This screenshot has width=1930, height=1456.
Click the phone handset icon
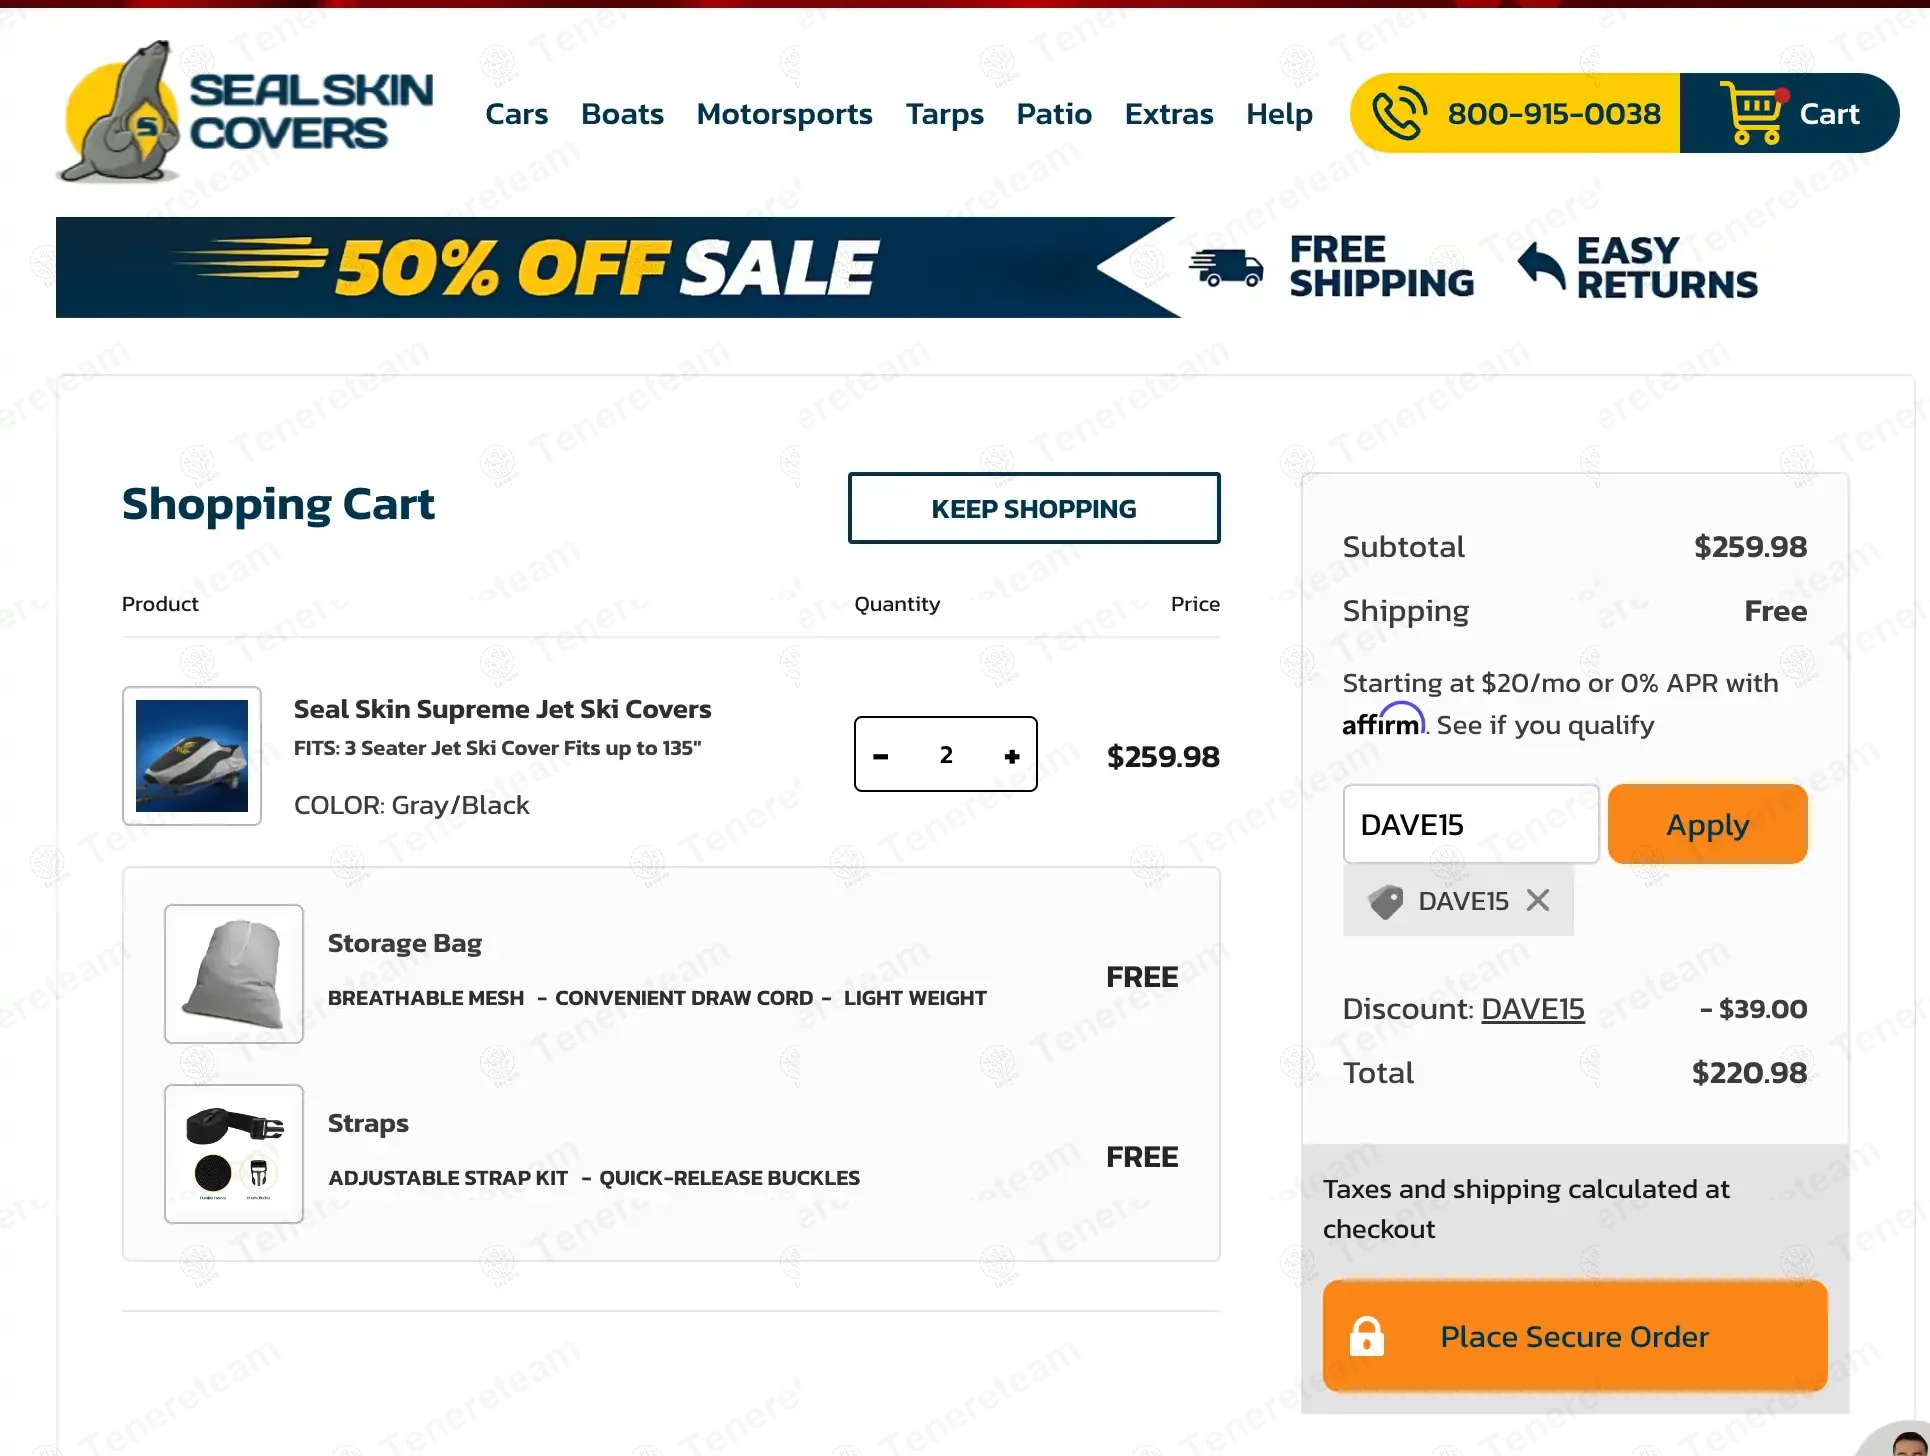[x=1399, y=113]
